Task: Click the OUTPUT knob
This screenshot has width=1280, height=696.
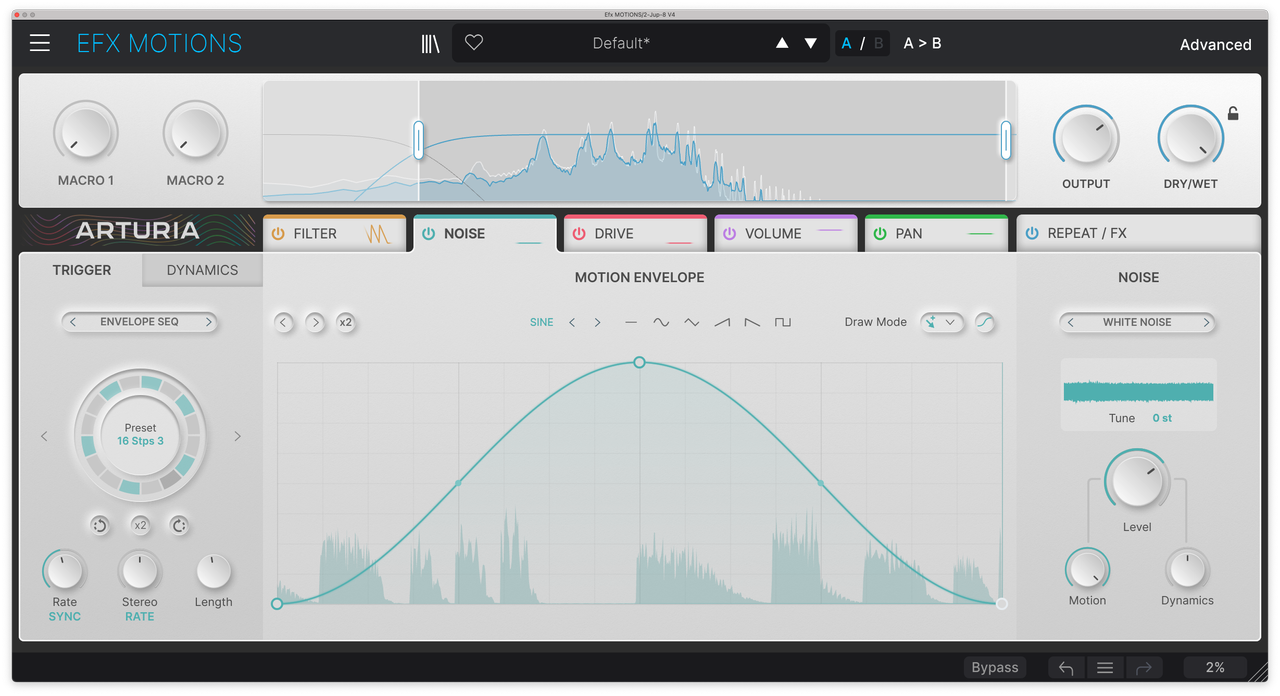Action: click(x=1086, y=138)
